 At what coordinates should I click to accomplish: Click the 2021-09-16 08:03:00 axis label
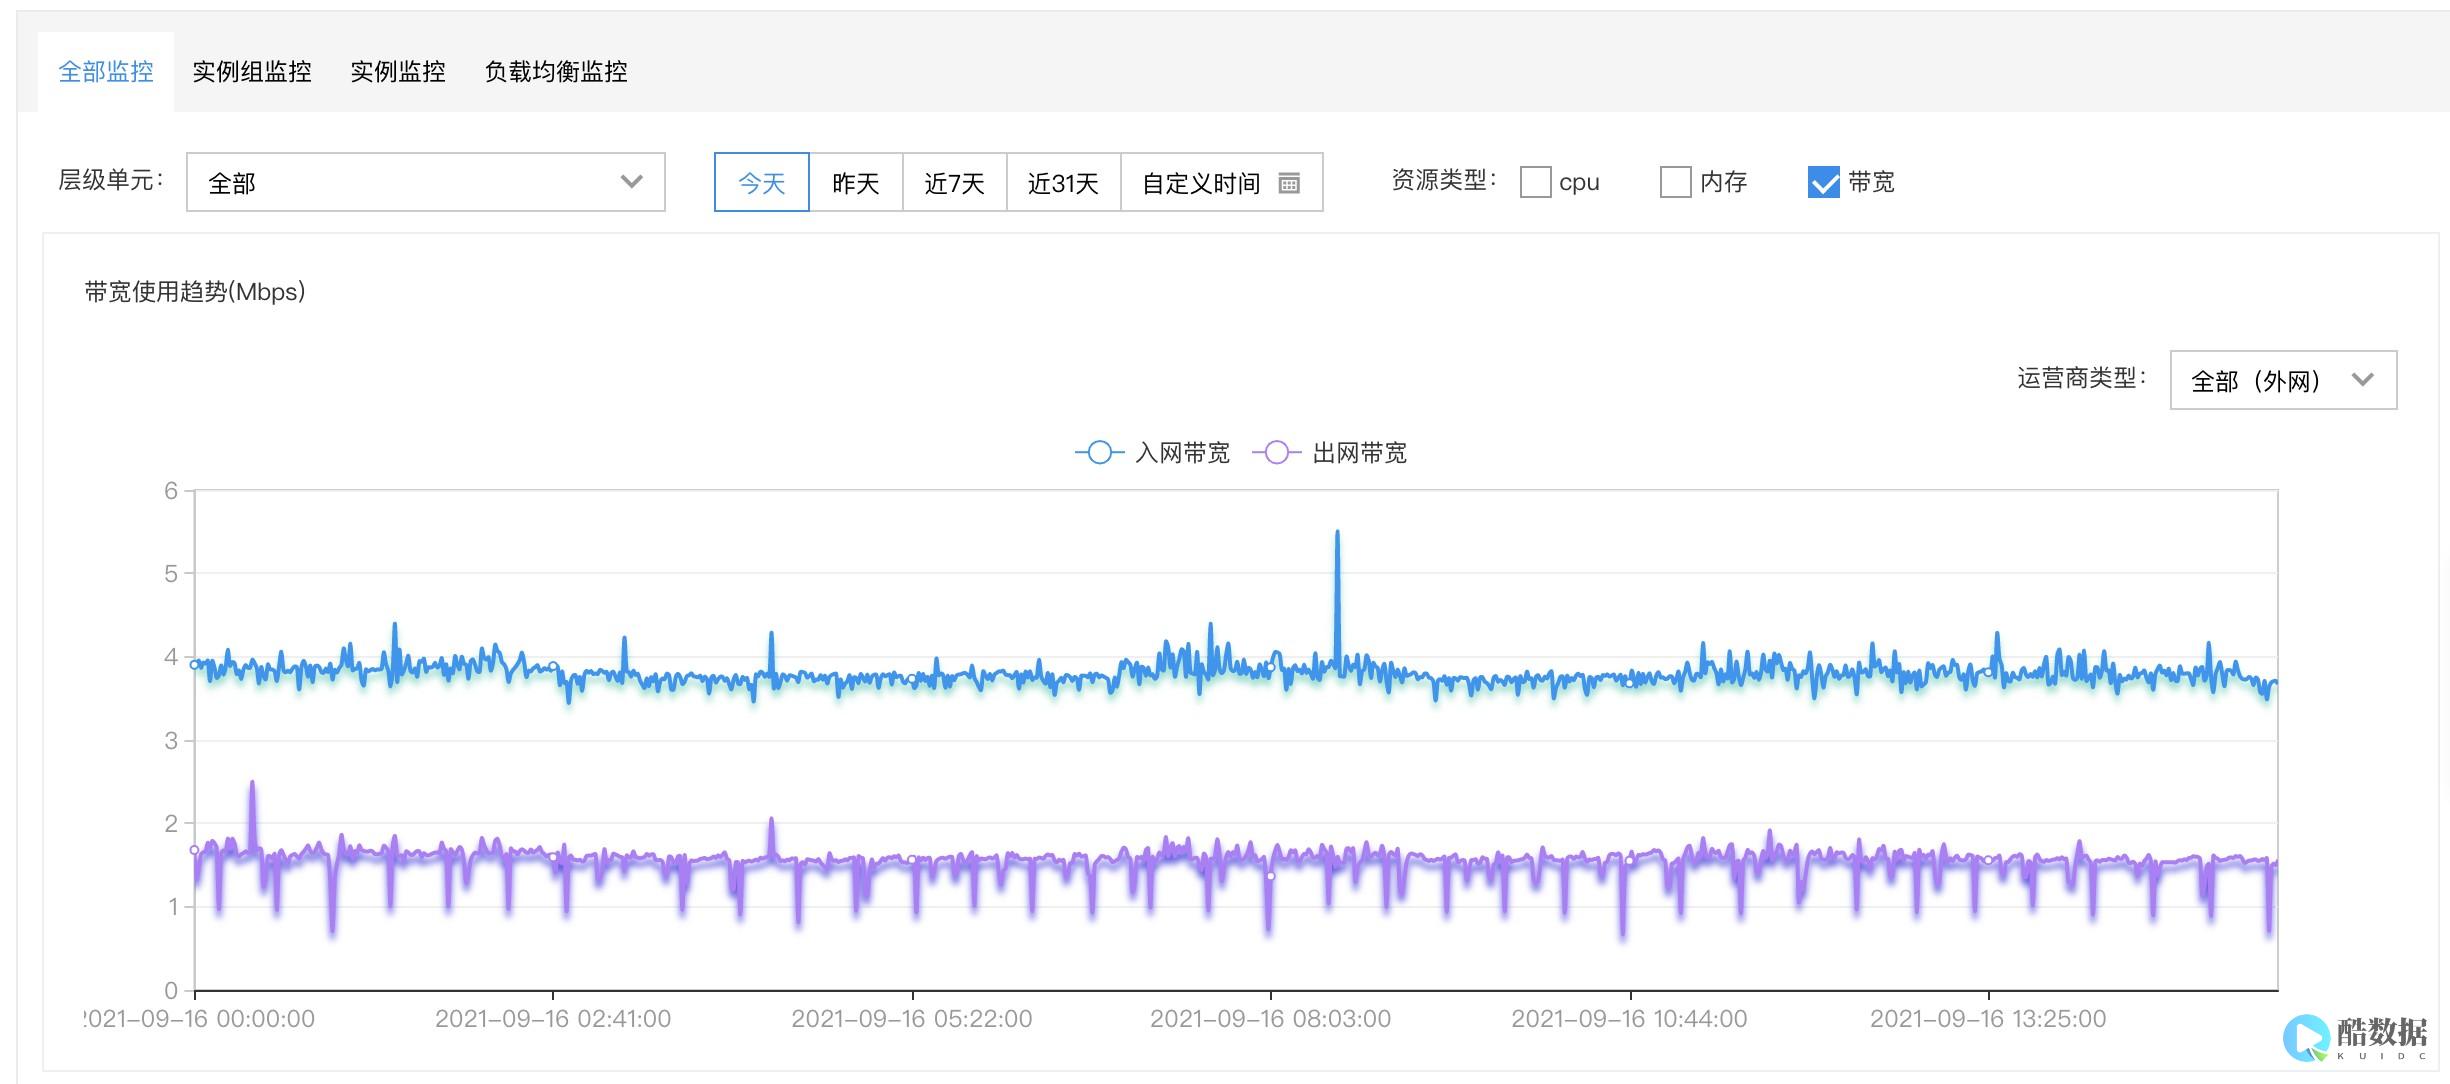[x=1270, y=1019]
